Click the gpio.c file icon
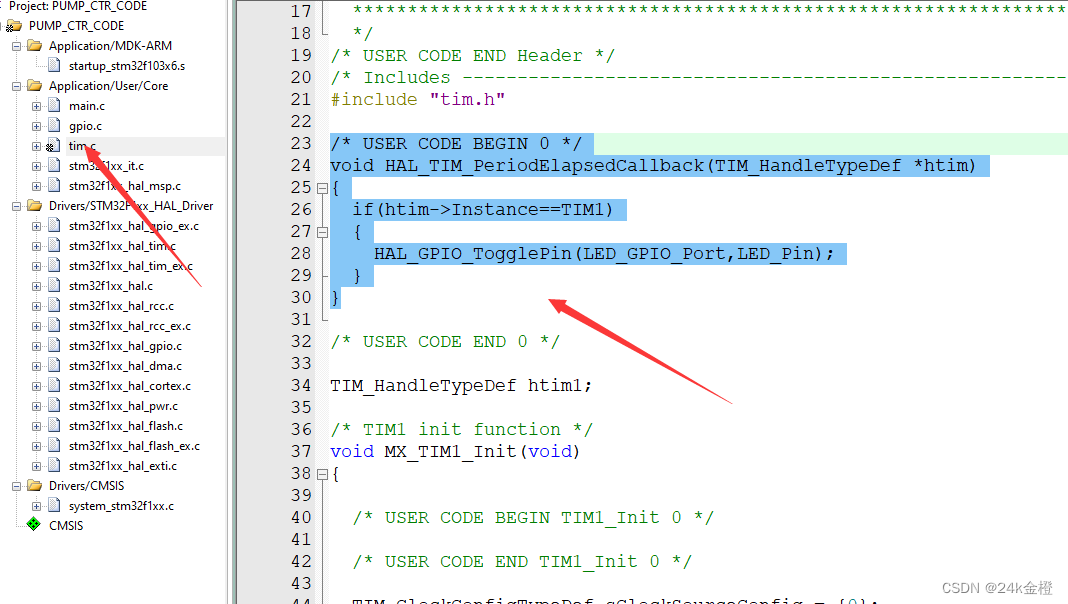The width and height of the screenshot is (1068, 604). click(x=54, y=125)
